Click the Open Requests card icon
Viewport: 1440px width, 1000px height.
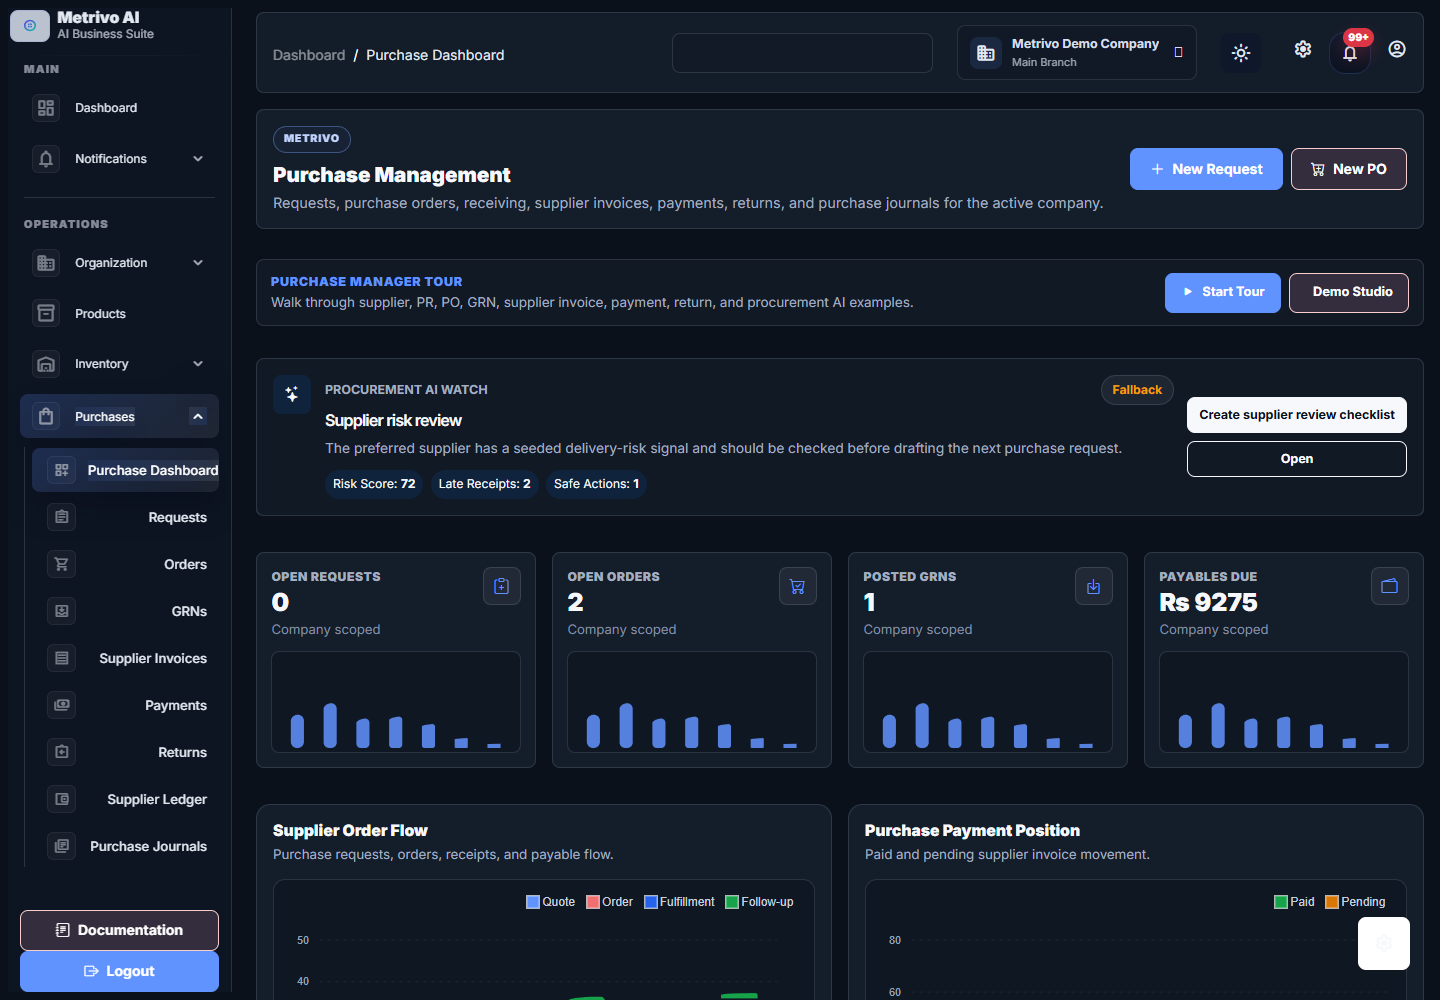502,586
